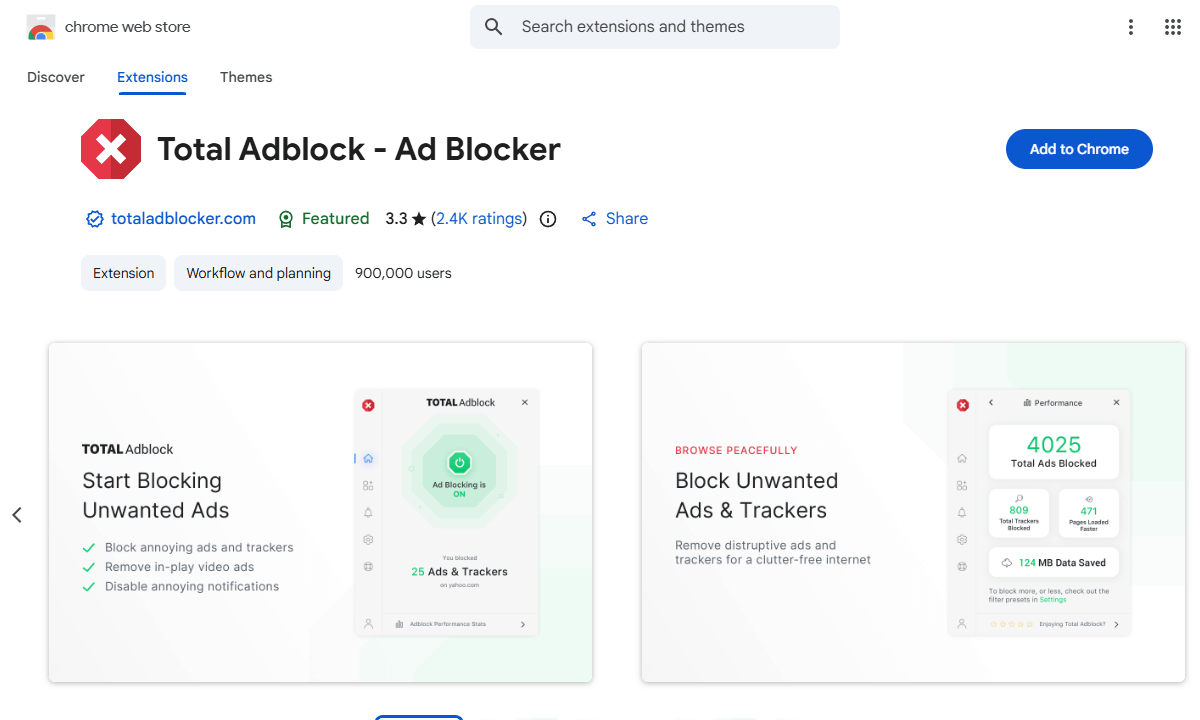Click the Add to Chrome button
This screenshot has width=1200, height=720.
coord(1079,148)
